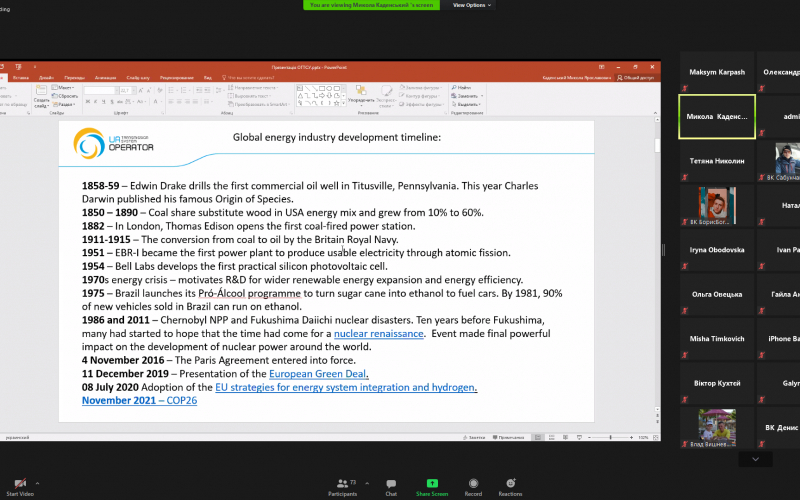Select Iryna Obodovska participant tile
The height and width of the screenshot is (500, 800).
[x=717, y=250]
